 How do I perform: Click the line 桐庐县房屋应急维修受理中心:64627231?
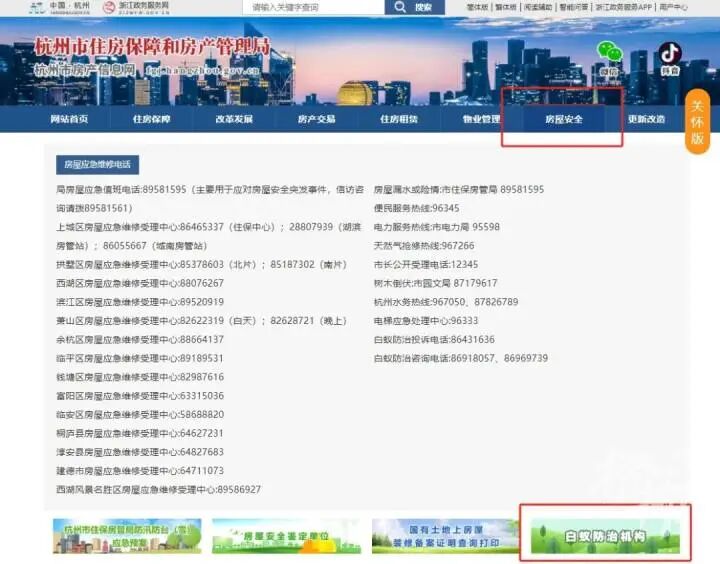tap(140, 434)
